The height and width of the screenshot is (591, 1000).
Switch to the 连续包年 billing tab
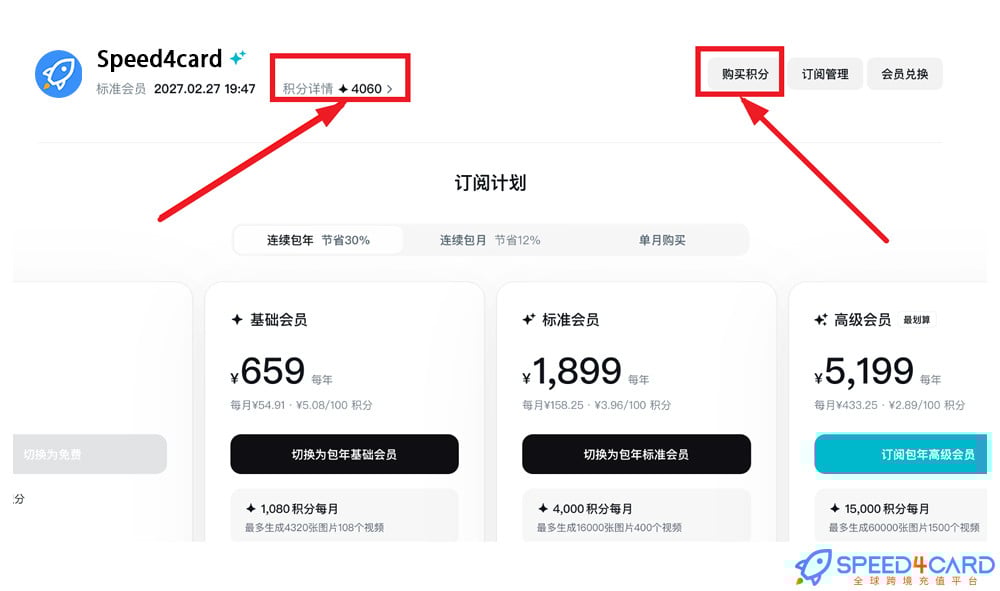318,239
